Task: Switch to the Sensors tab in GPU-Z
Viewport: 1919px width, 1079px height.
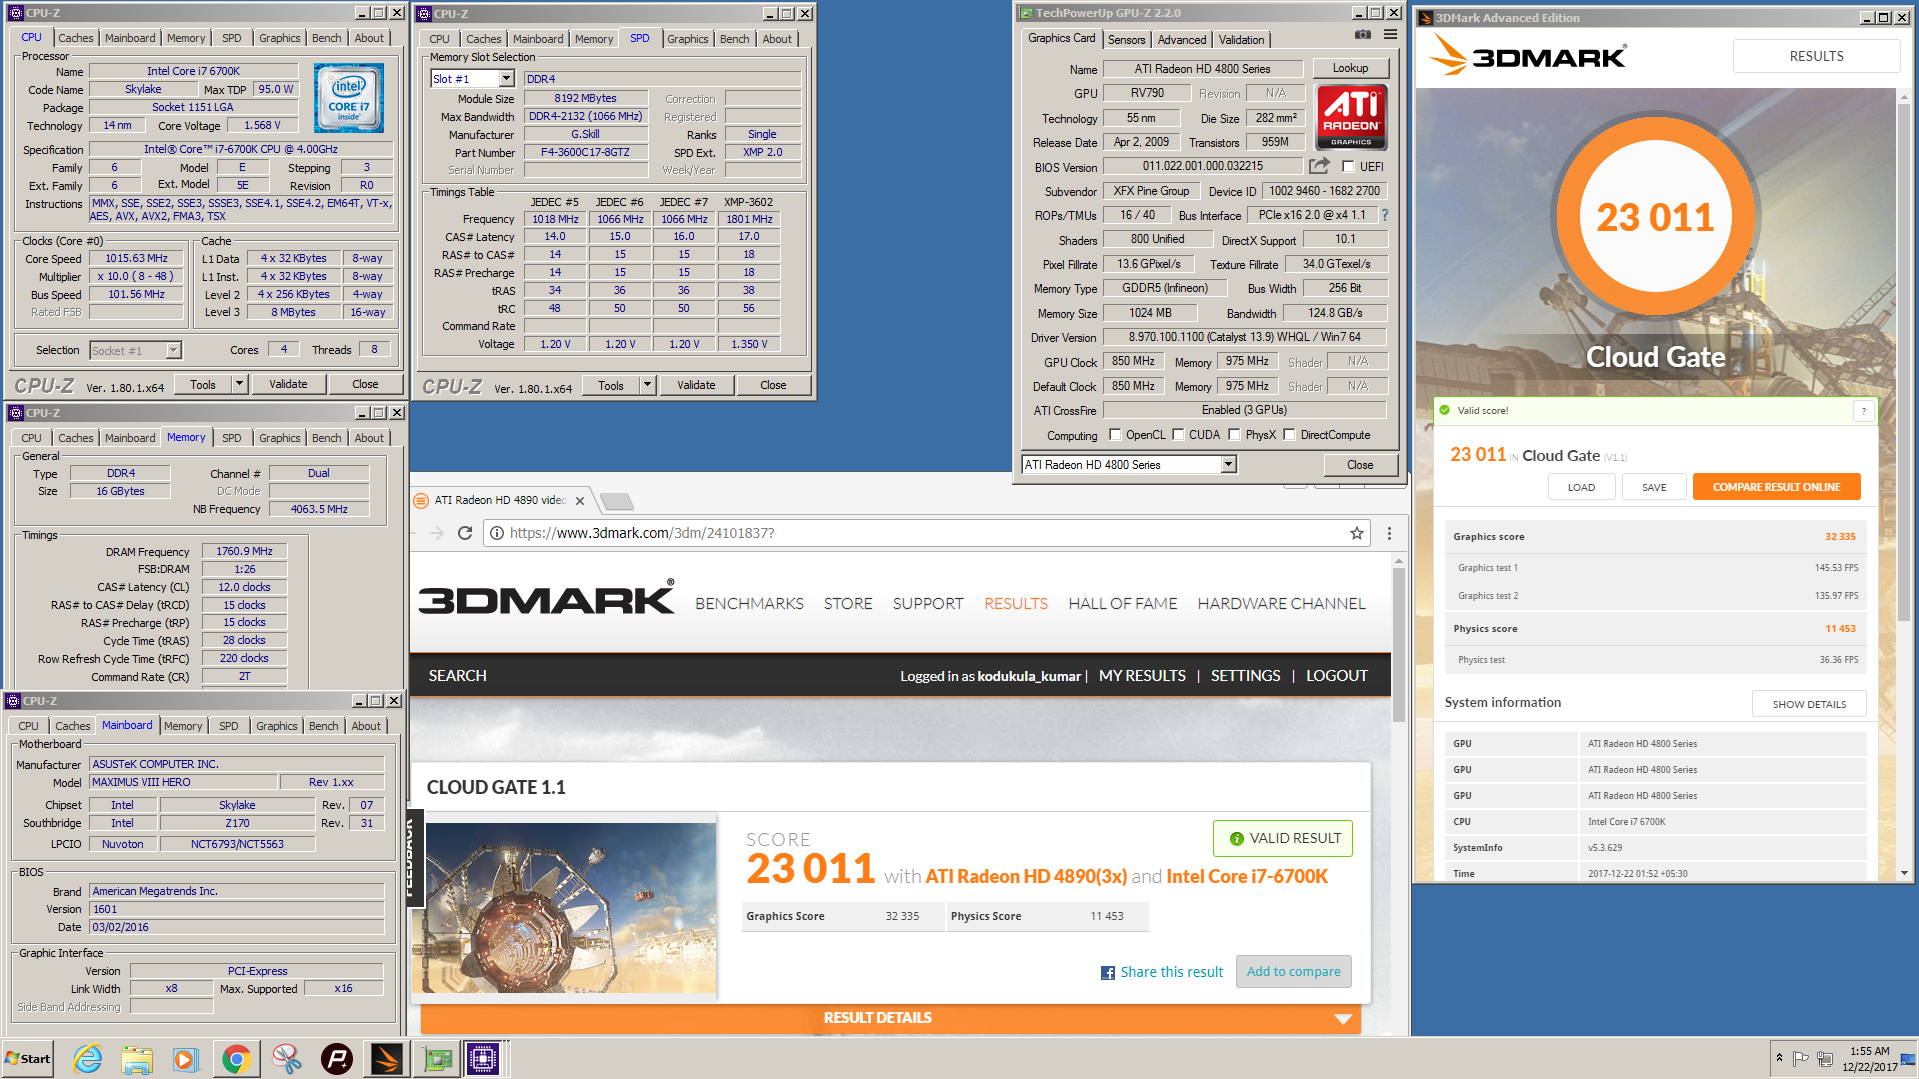Action: (1126, 40)
